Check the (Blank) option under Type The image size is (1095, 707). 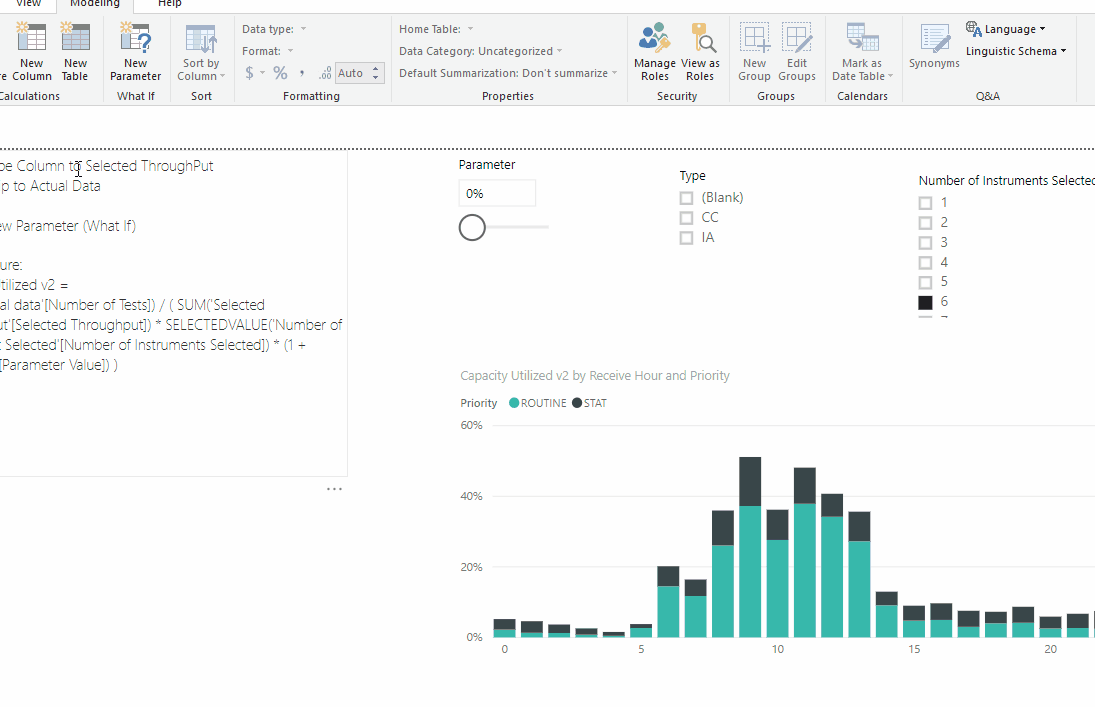point(686,197)
